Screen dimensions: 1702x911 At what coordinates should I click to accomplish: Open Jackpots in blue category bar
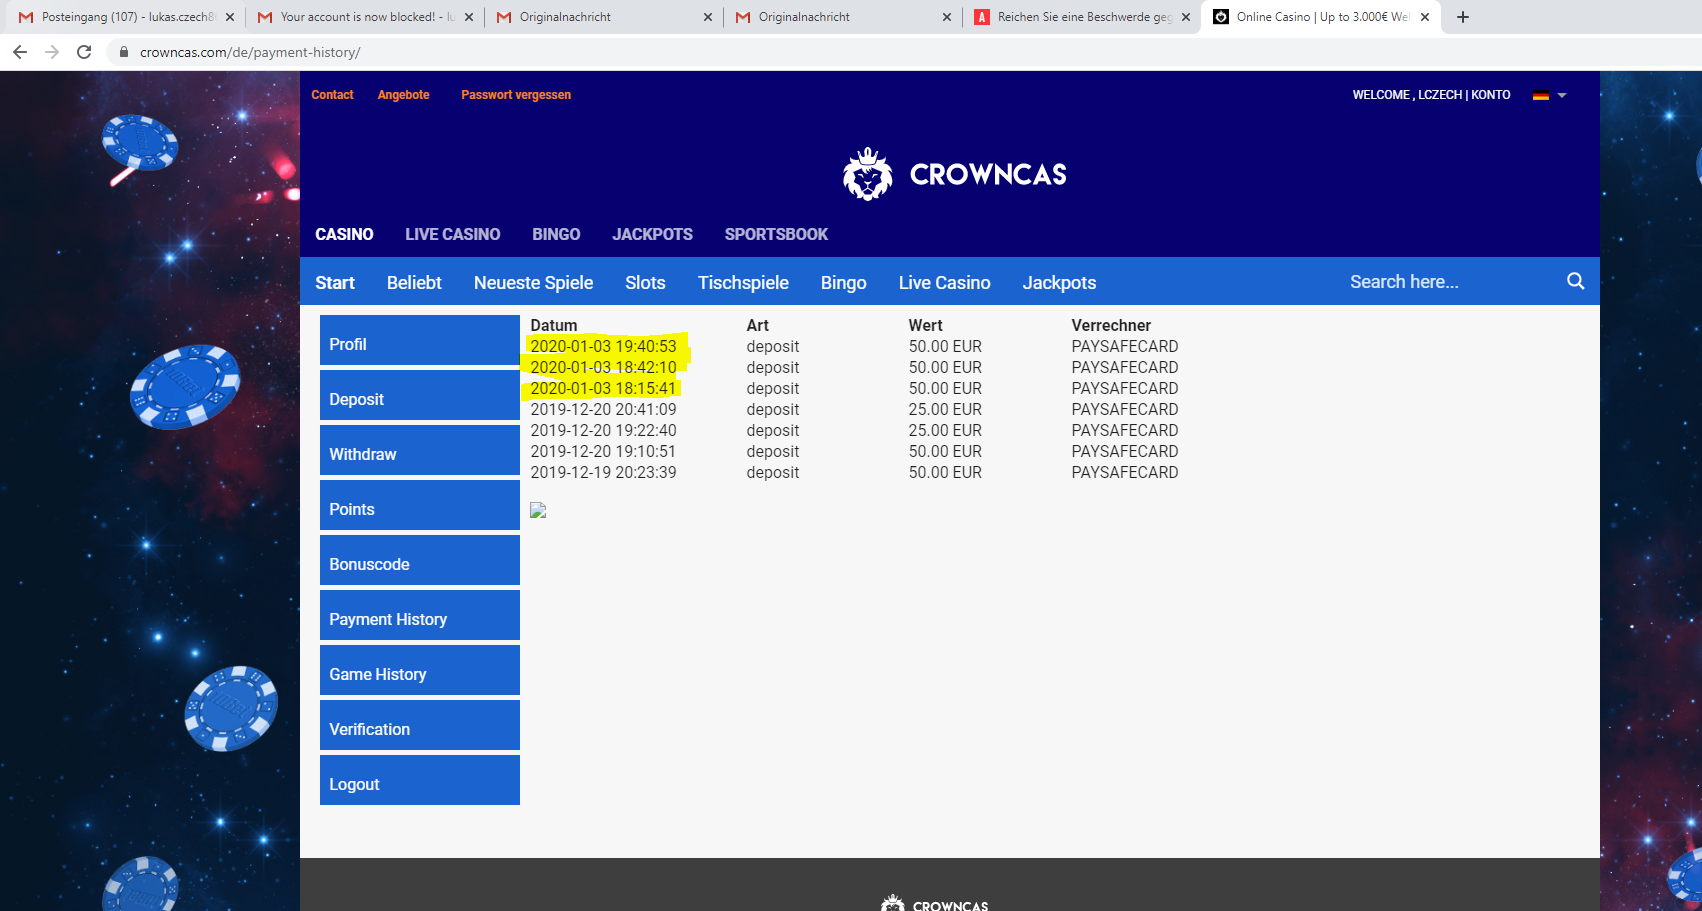point(1059,283)
